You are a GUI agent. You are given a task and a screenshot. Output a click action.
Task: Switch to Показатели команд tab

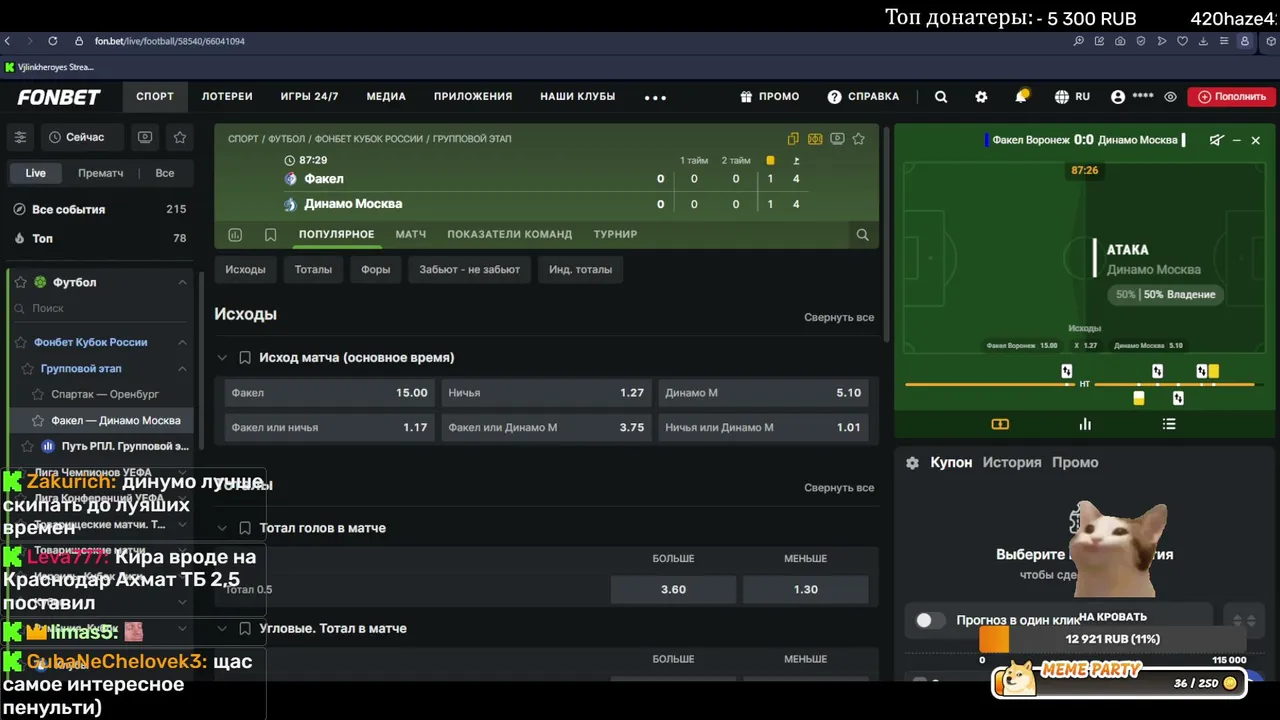(510, 234)
